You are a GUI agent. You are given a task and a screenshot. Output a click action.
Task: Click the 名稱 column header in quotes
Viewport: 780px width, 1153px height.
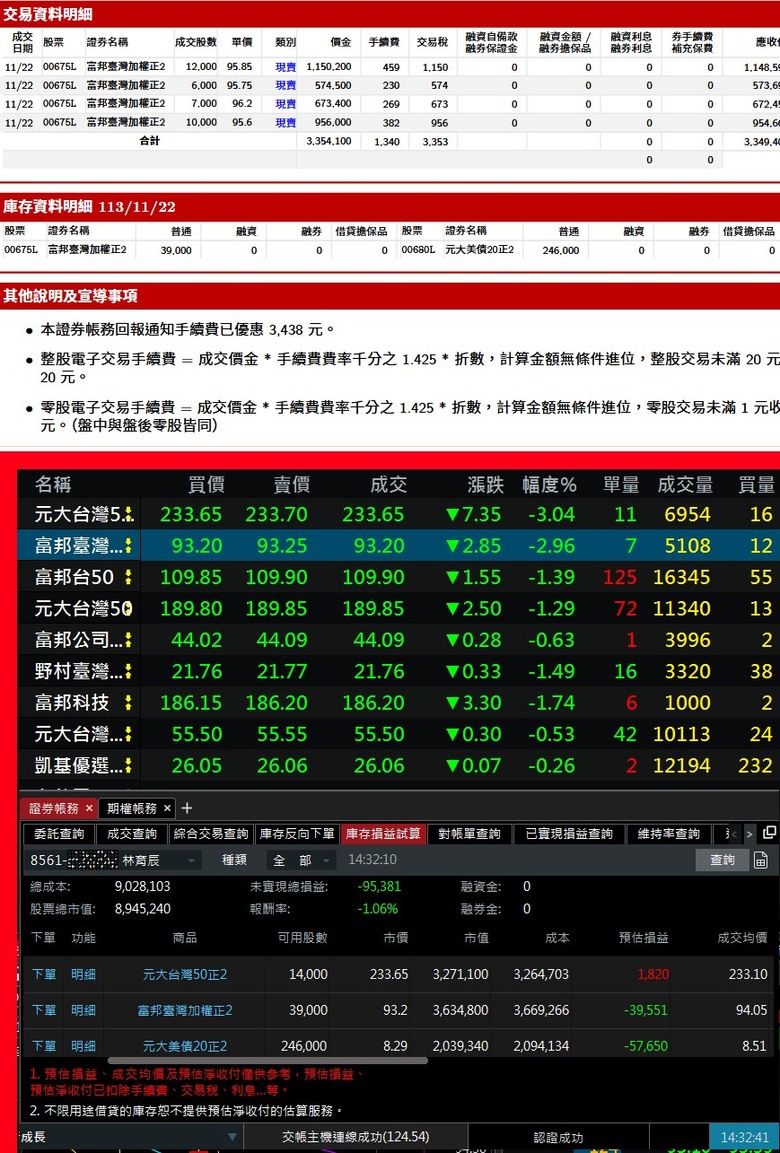[53, 485]
